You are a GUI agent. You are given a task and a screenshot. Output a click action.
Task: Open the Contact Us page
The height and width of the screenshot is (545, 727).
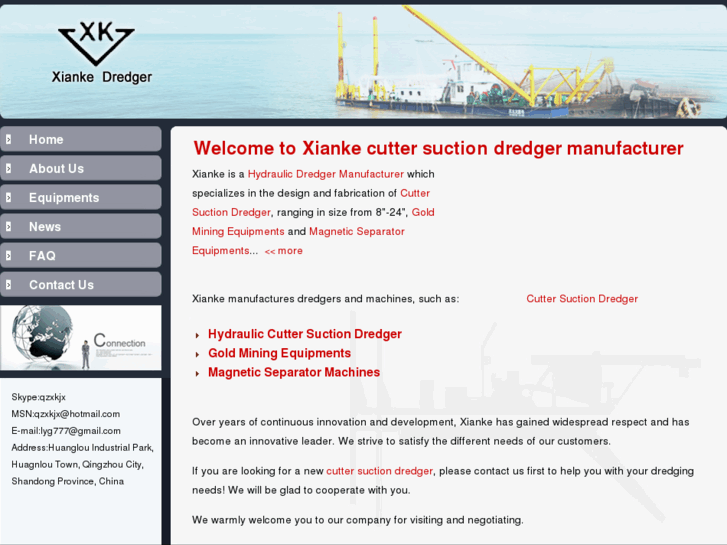pyautogui.click(x=61, y=285)
